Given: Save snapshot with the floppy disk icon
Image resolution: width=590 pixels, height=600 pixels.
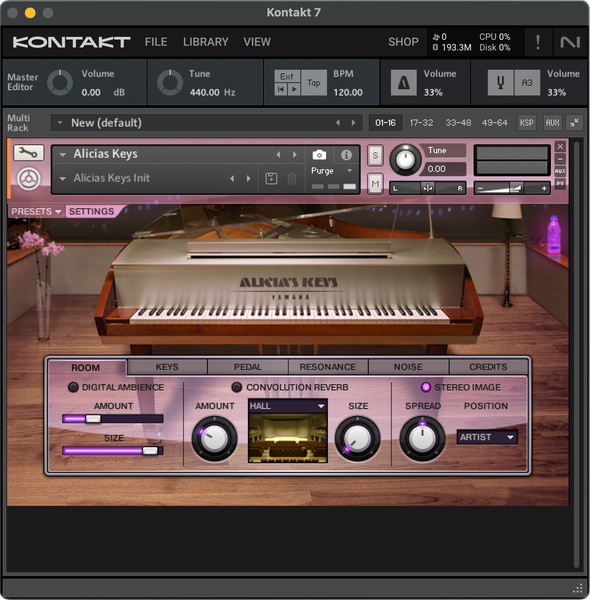Looking at the screenshot, I should pyautogui.click(x=271, y=178).
